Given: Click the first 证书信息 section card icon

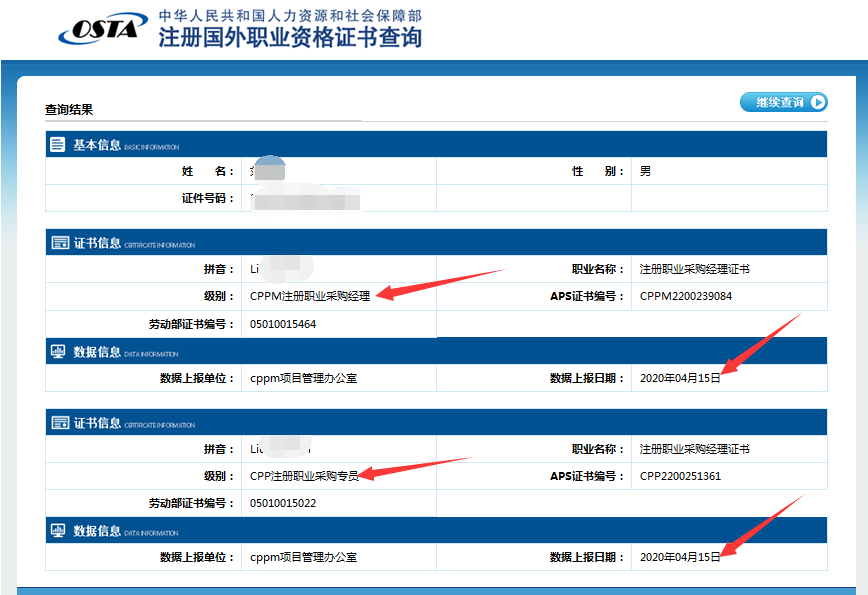Looking at the screenshot, I should [x=58, y=243].
